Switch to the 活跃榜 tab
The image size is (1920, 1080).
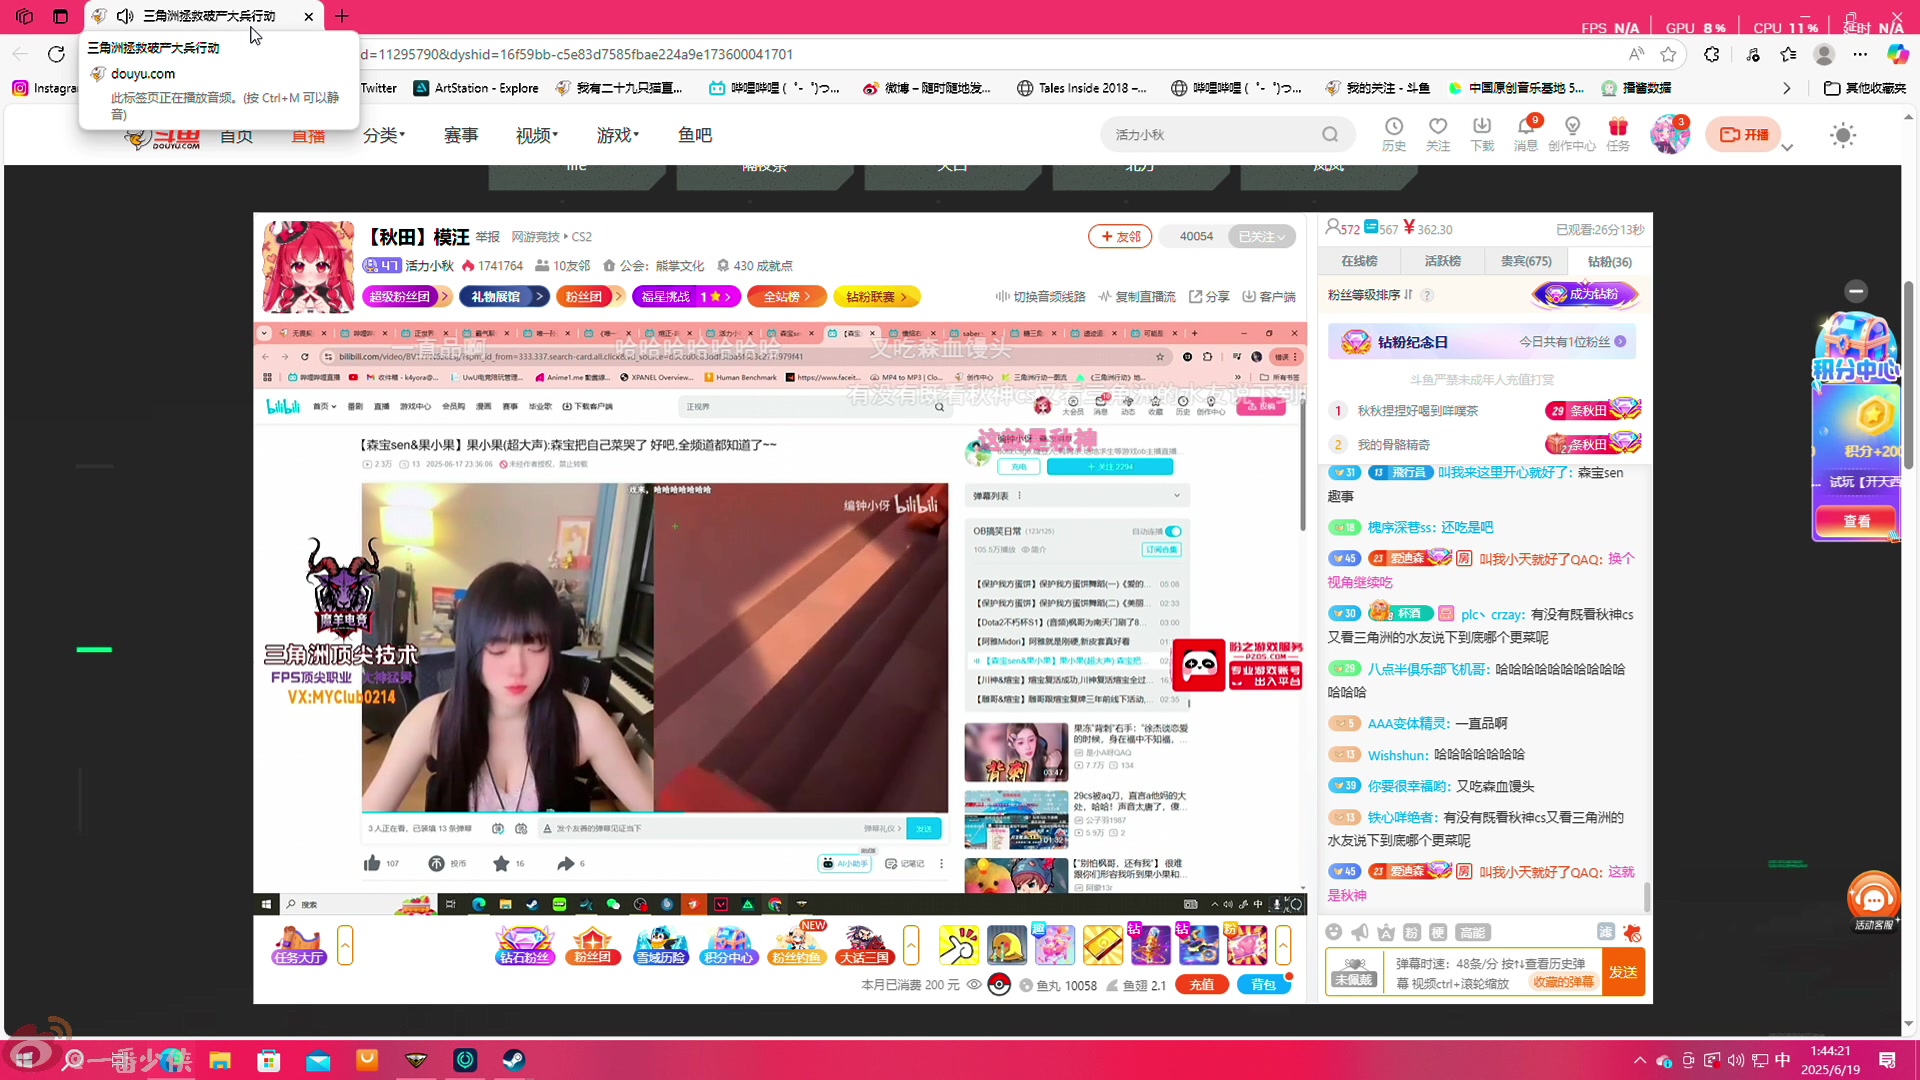pos(1442,261)
